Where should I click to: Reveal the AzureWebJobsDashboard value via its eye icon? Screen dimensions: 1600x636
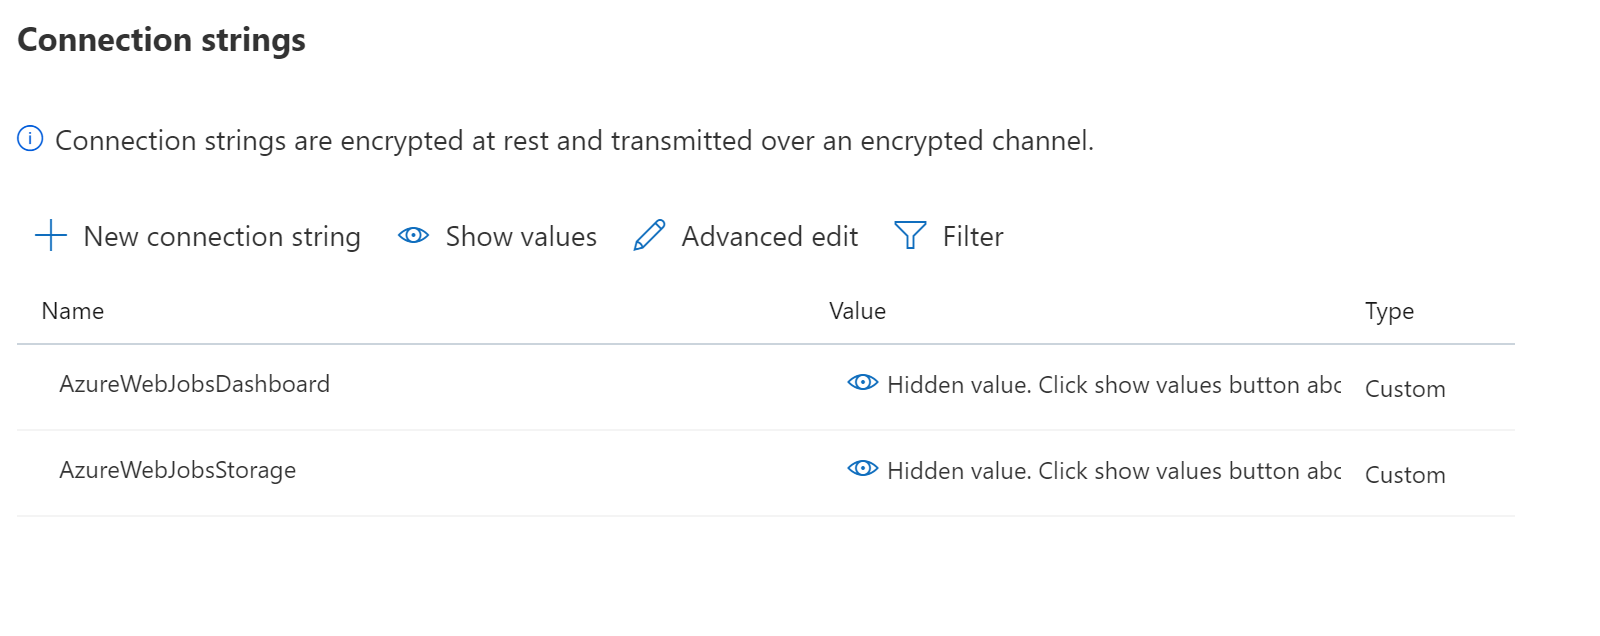click(862, 383)
